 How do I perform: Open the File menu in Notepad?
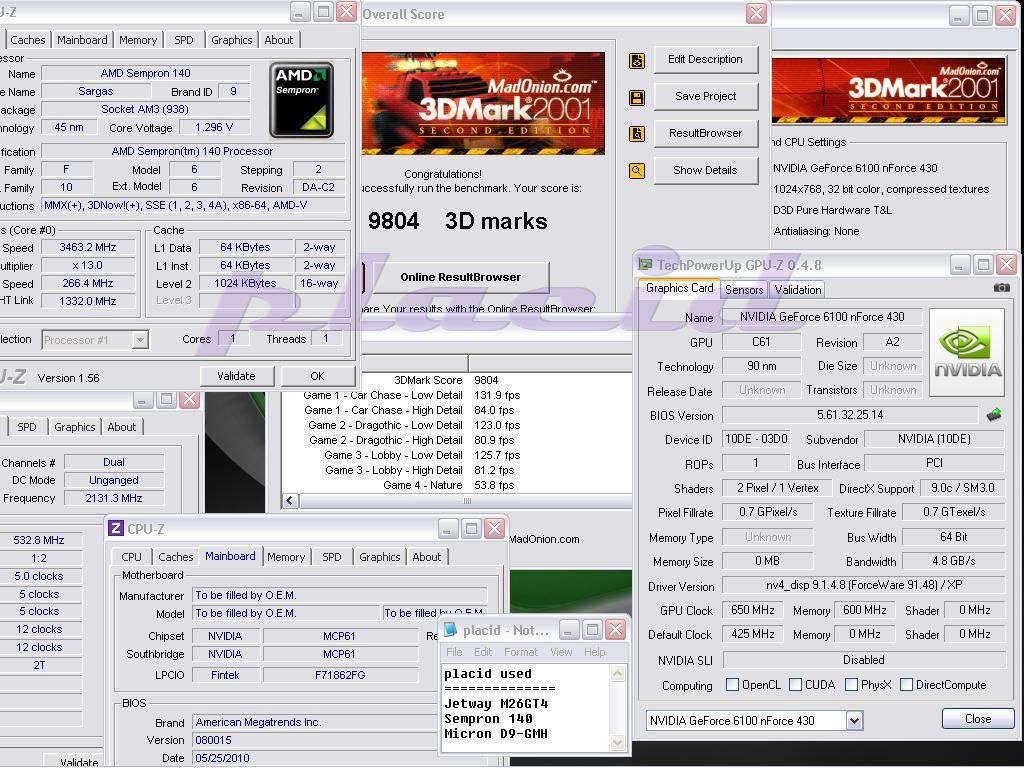click(454, 652)
